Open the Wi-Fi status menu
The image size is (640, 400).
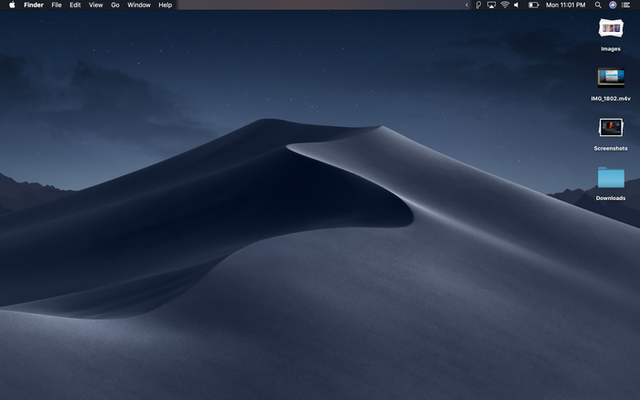pos(505,5)
